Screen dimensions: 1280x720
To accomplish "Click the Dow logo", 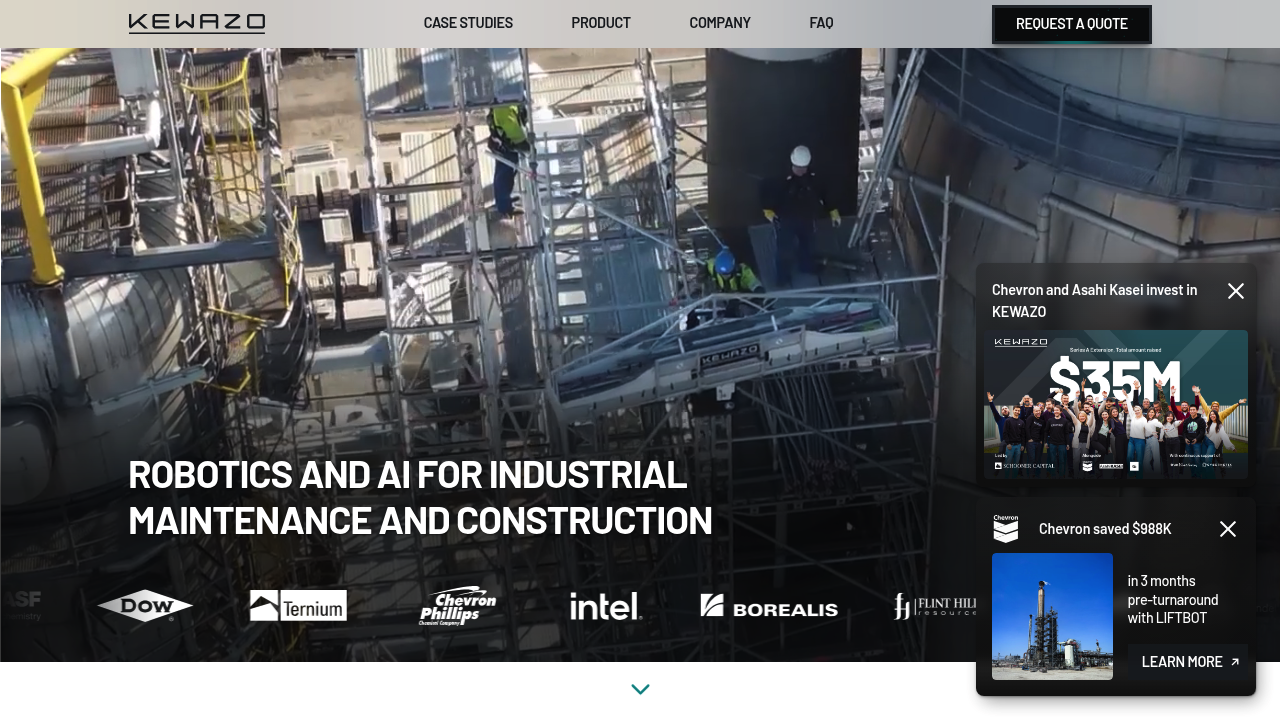I will point(145,606).
